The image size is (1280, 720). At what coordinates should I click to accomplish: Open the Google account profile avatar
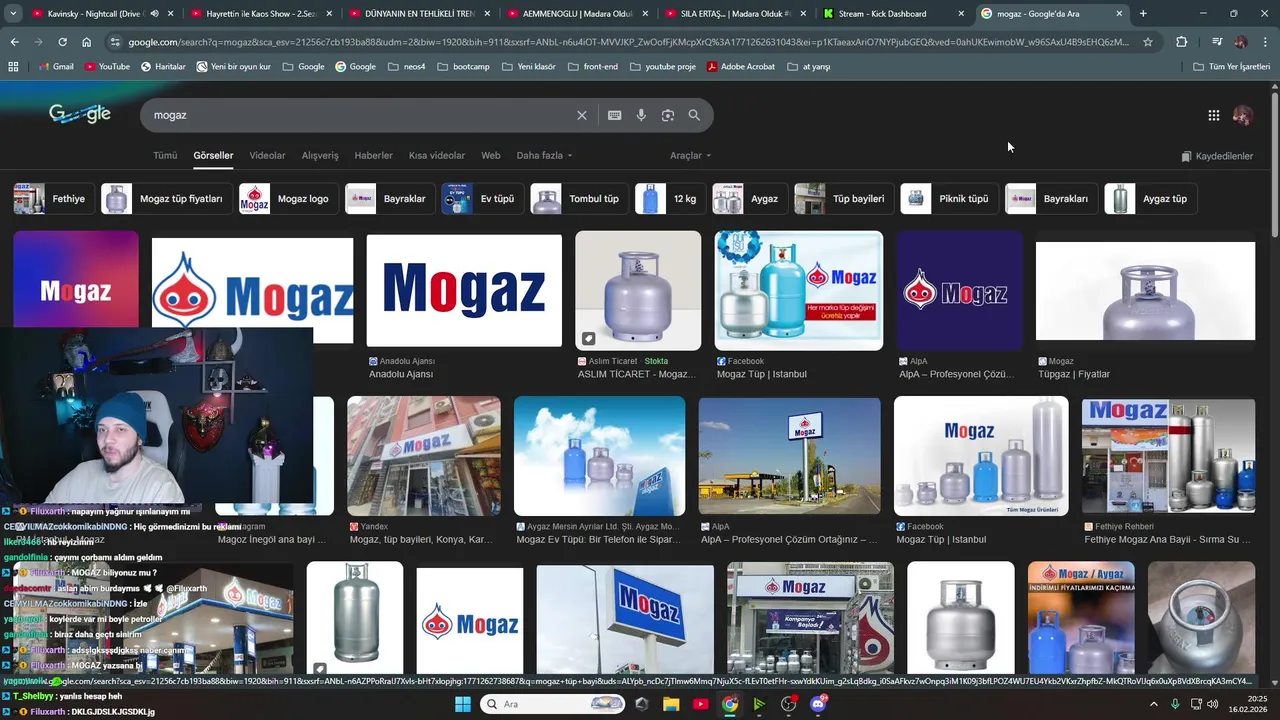[1243, 115]
